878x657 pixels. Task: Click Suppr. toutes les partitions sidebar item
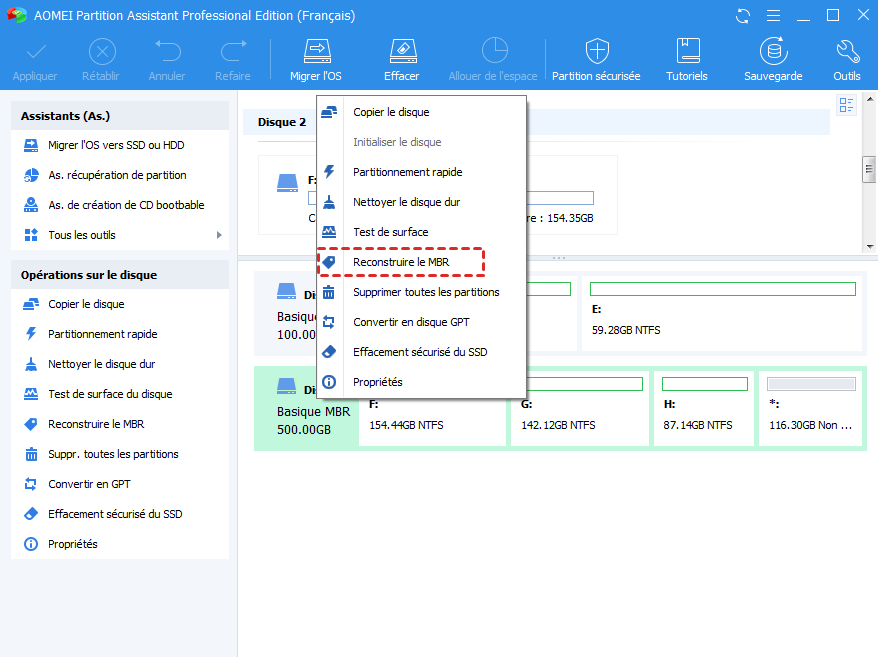[x=113, y=454]
